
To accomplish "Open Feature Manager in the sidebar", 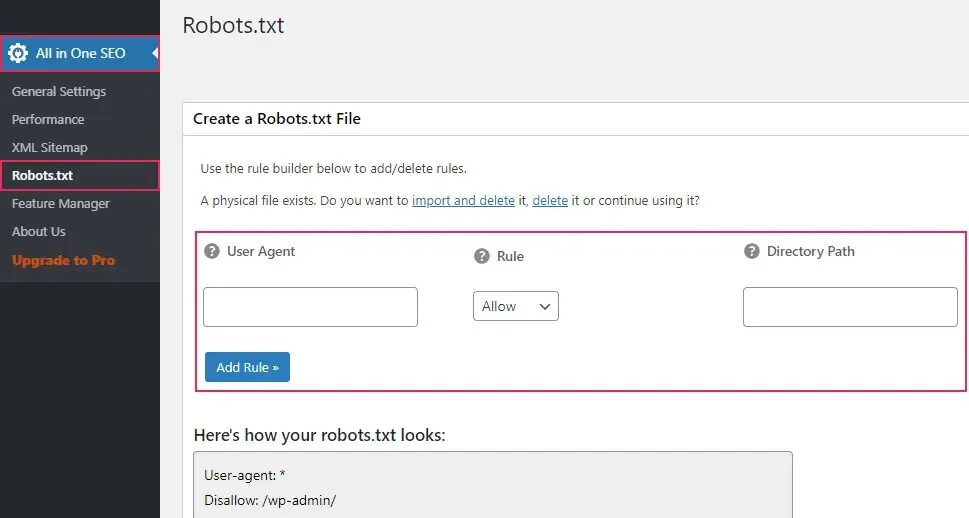I will [x=61, y=203].
